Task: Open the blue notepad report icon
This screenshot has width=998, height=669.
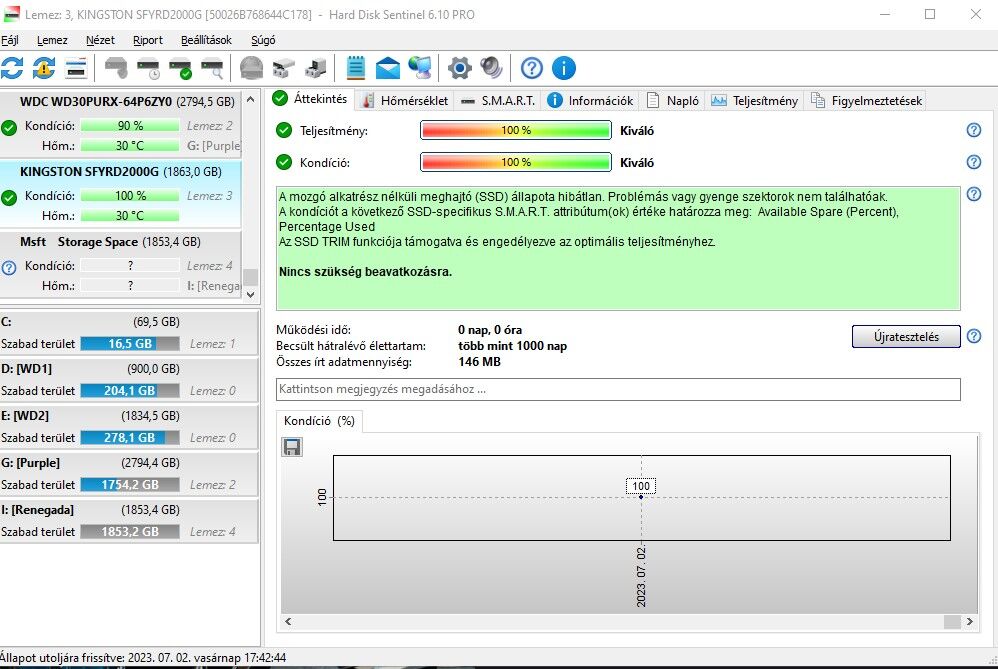Action: [356, 67]
